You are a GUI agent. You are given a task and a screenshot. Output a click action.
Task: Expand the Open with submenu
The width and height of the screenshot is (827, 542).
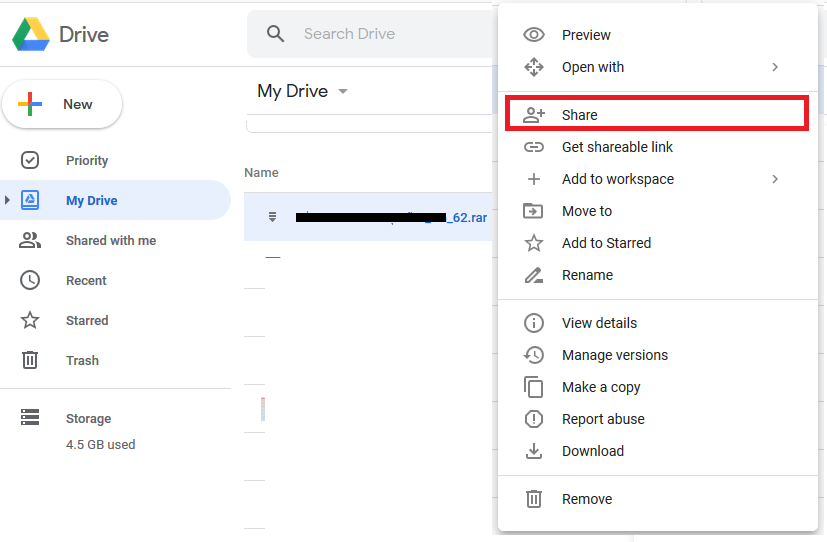[774, 67]
